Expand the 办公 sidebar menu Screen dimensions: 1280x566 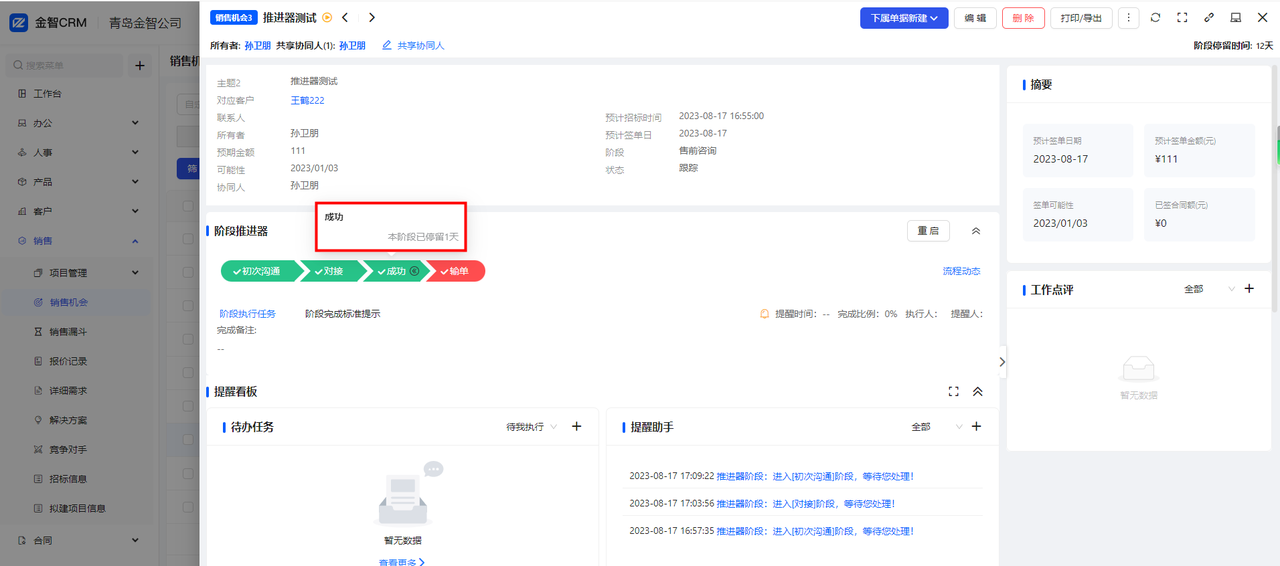135,123
